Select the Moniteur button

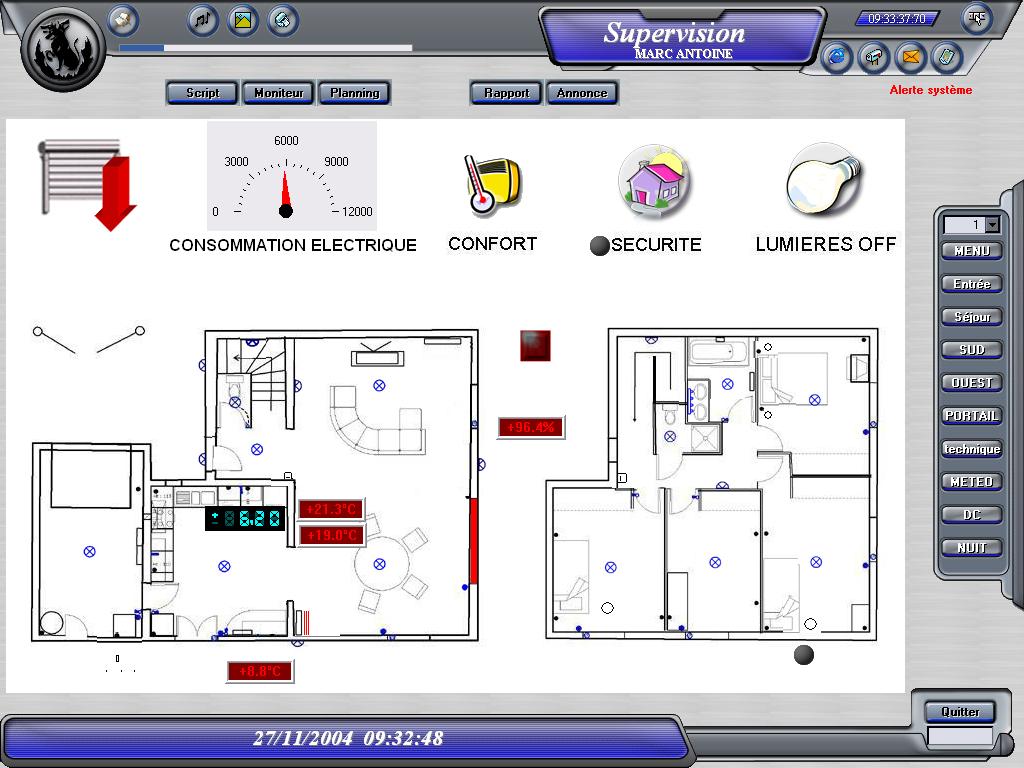click(278, 93)
